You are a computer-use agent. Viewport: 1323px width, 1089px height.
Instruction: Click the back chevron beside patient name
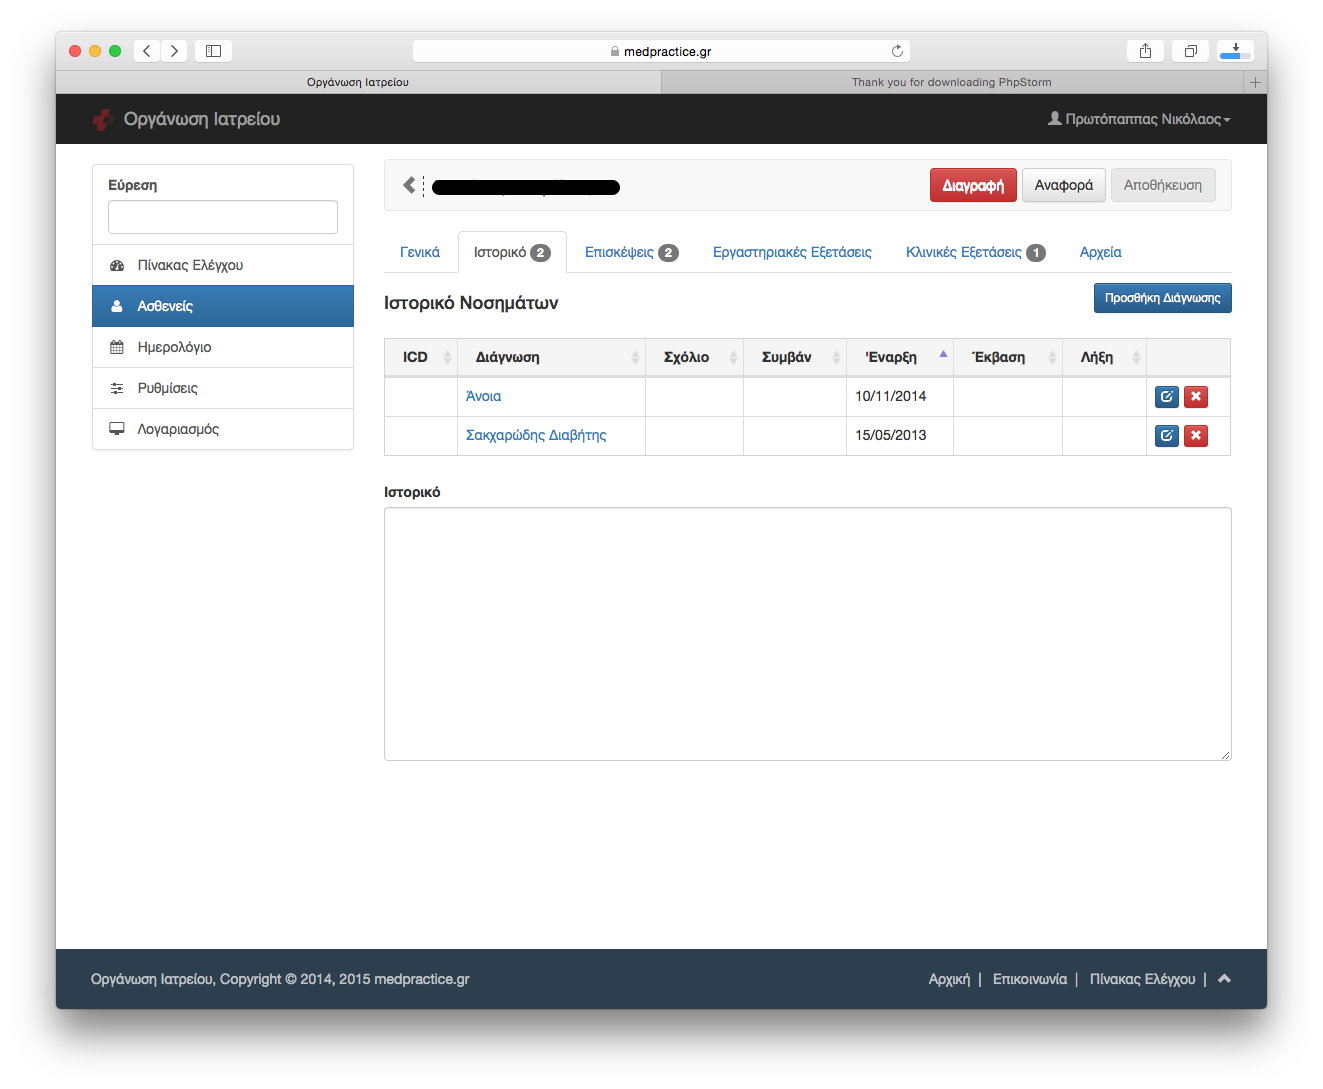(409, 185)
